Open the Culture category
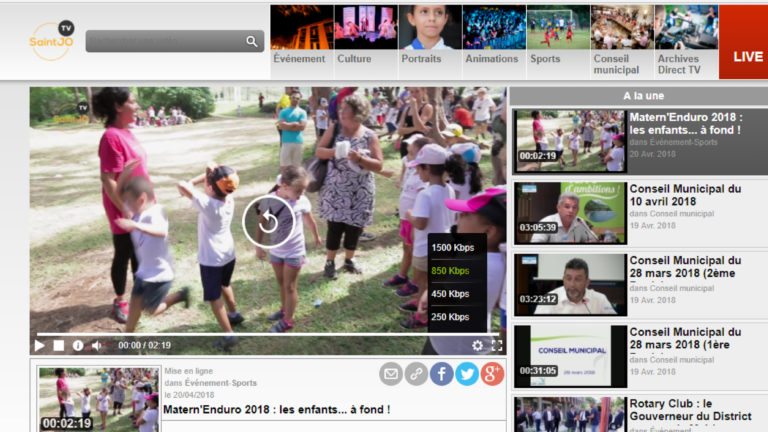The height and width of the screenshot is (432, 768). (354, 59)
